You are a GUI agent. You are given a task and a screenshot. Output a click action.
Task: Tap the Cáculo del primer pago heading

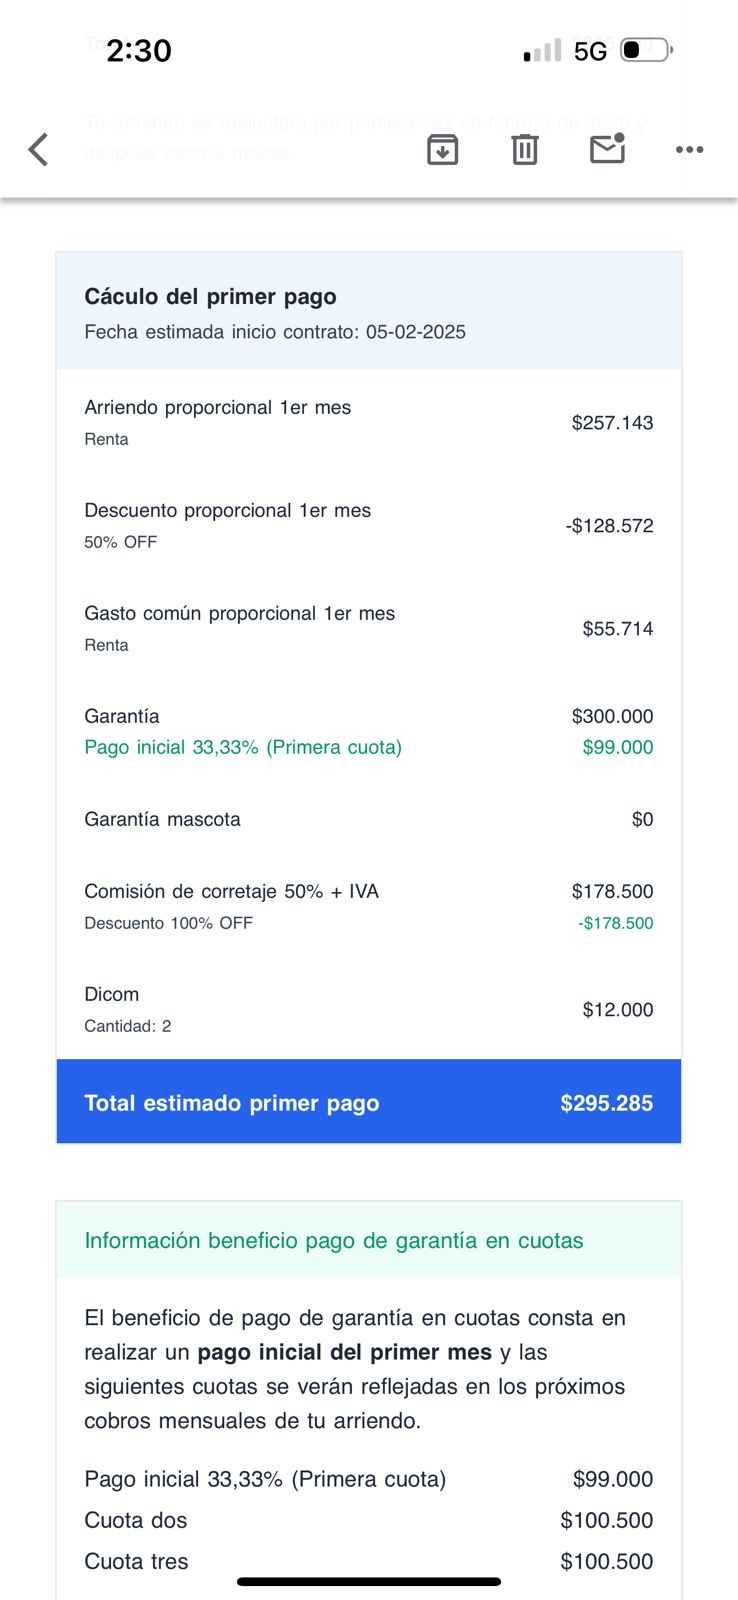(x=210, y=296)
